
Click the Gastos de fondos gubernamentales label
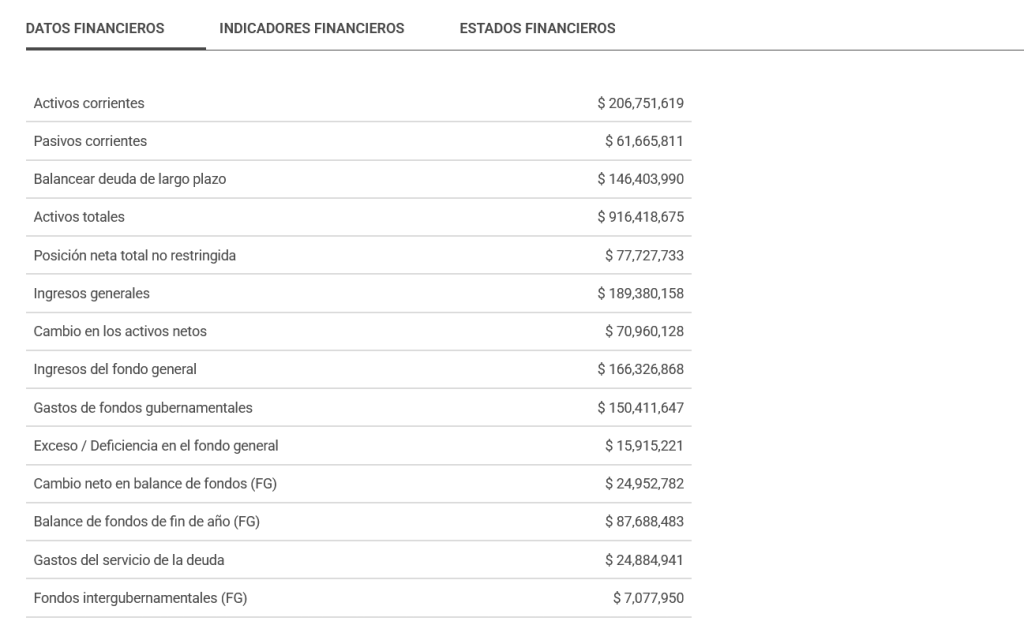143,407
